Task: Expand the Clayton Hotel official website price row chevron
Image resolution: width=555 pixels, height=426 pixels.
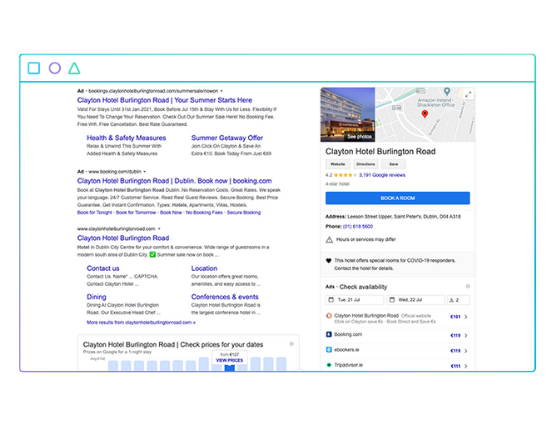Action: 466,317
